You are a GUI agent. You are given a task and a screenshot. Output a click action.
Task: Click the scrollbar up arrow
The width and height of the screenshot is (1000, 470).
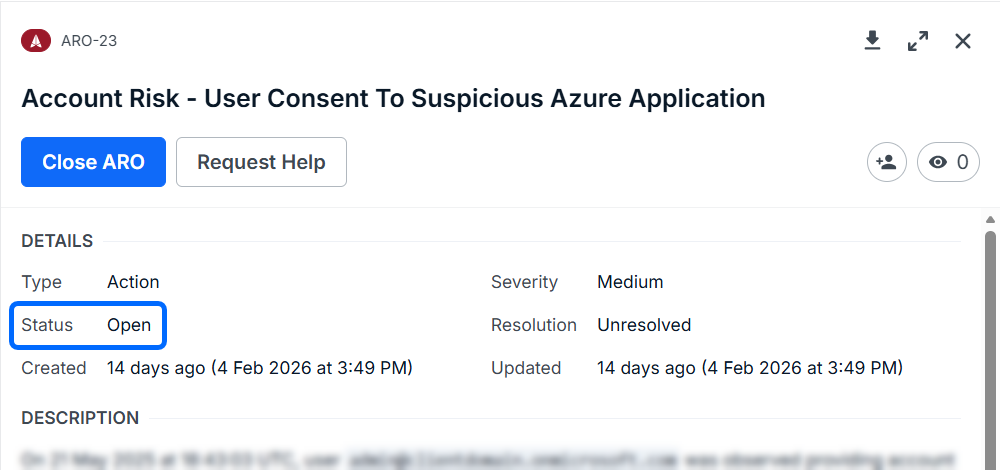(x=991, y=220)
